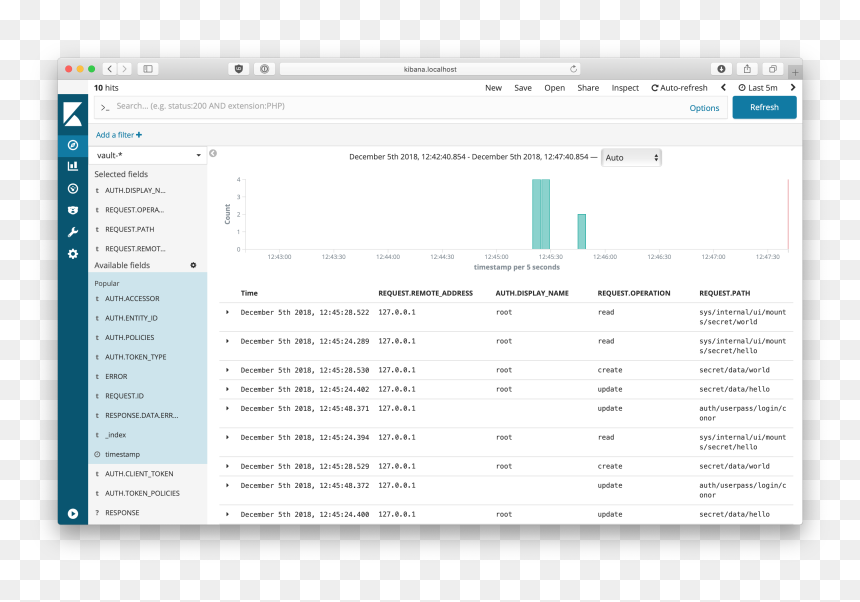This screenshot has height=602, width=860.
Task: Toggle the browser sidebar button
Action: coord(148,69)
